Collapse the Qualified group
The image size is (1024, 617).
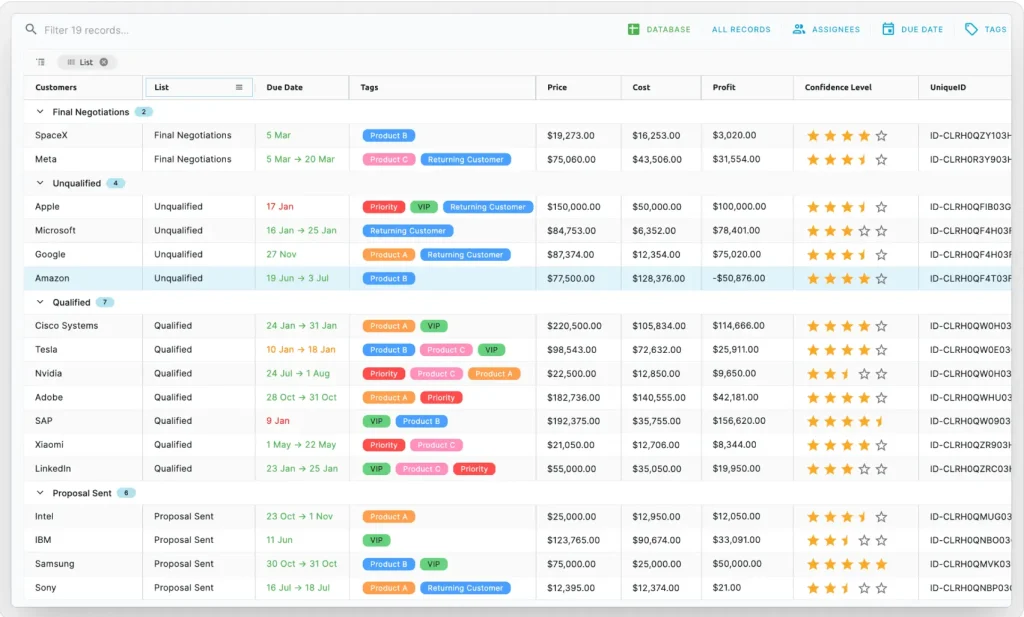[40, 302]
